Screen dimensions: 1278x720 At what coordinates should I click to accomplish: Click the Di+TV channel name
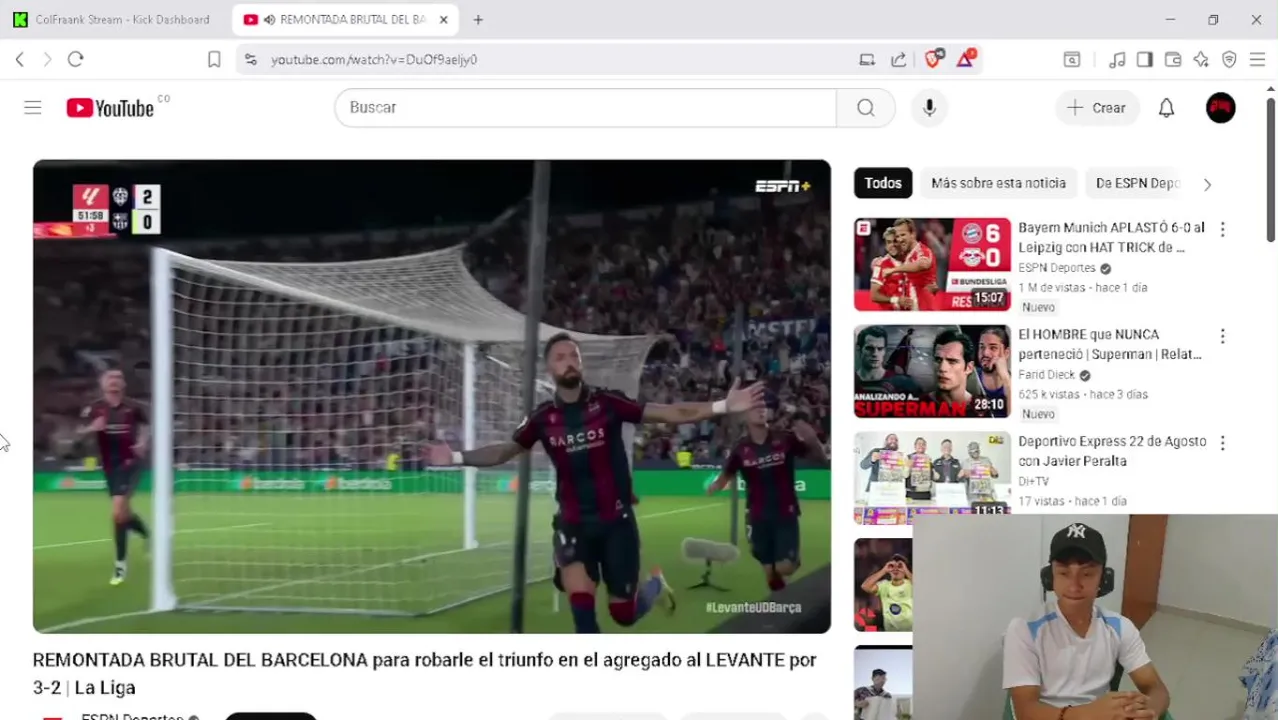pos(1034,482)
